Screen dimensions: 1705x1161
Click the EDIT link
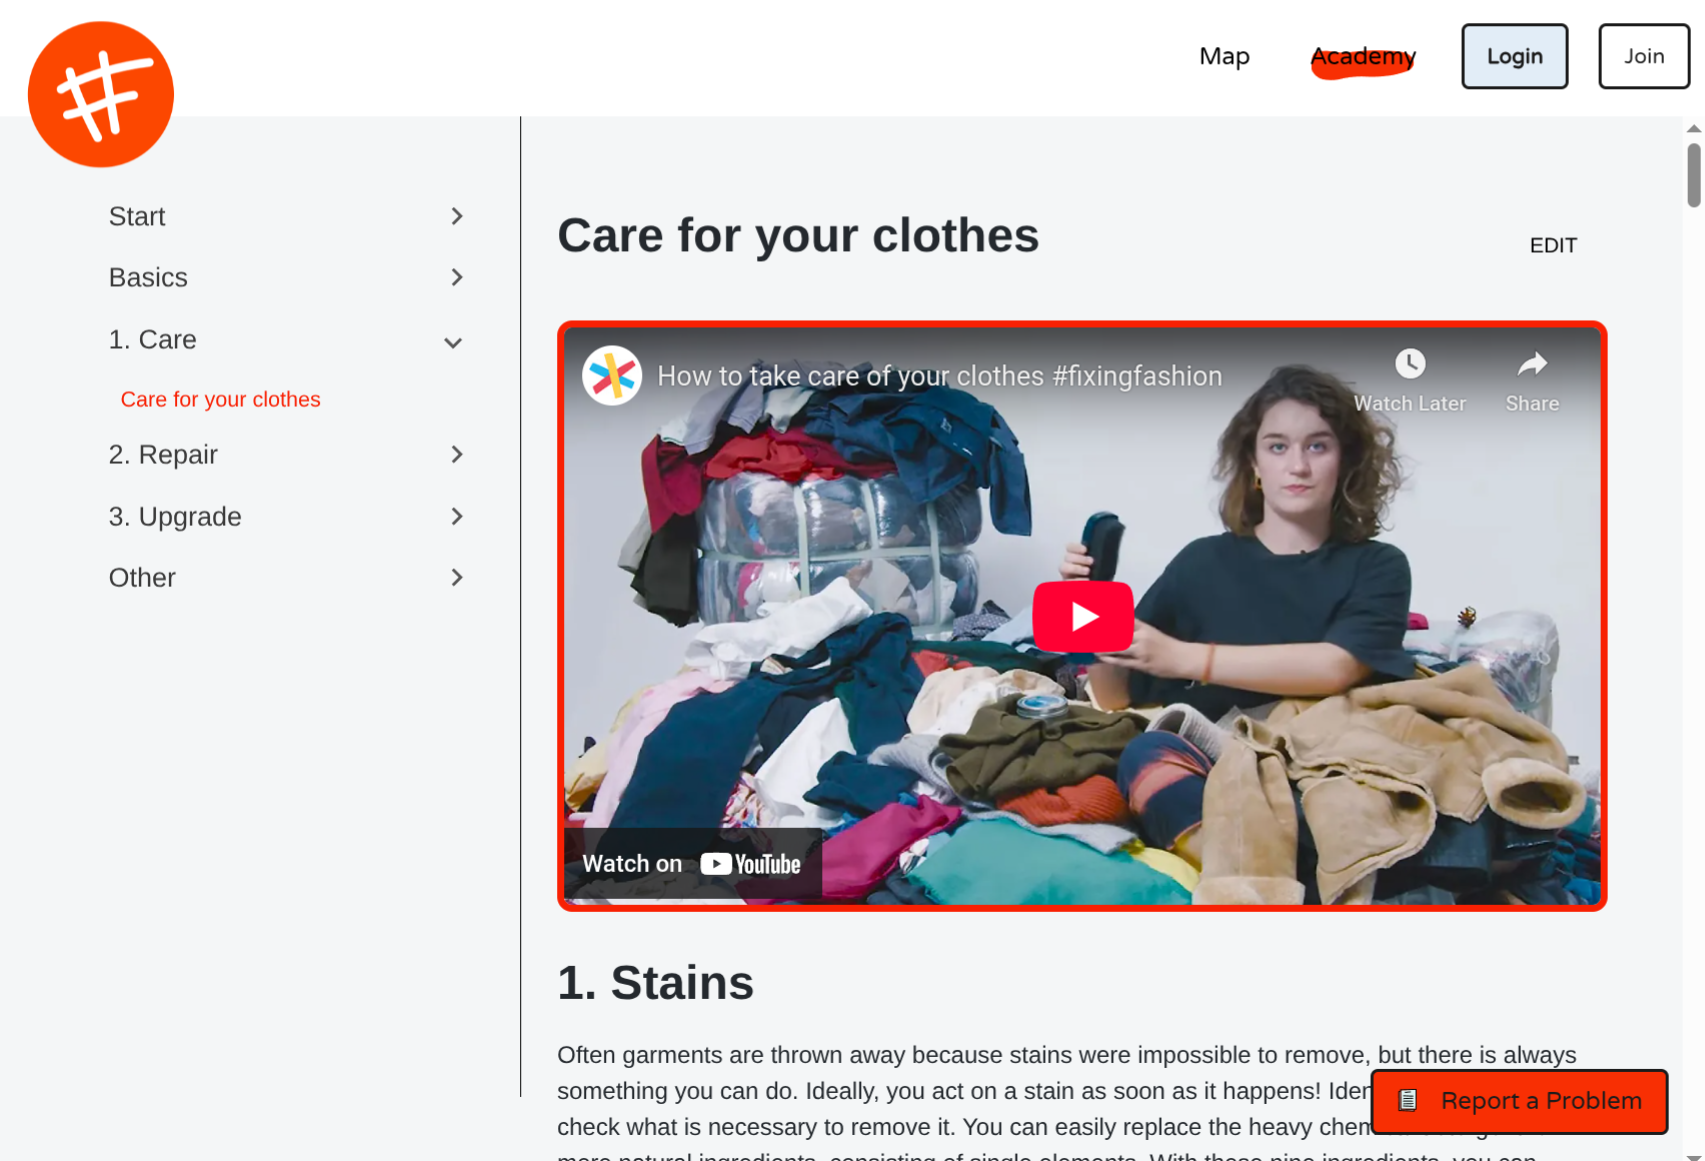coord(1553,245)
